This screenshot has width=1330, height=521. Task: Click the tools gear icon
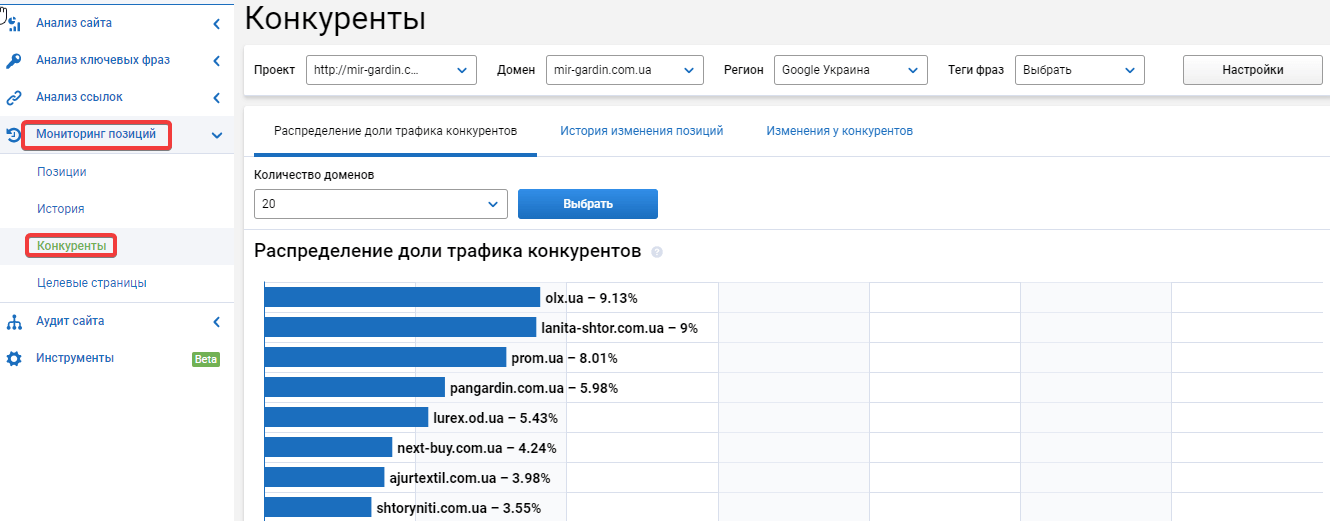coord(14,358)
